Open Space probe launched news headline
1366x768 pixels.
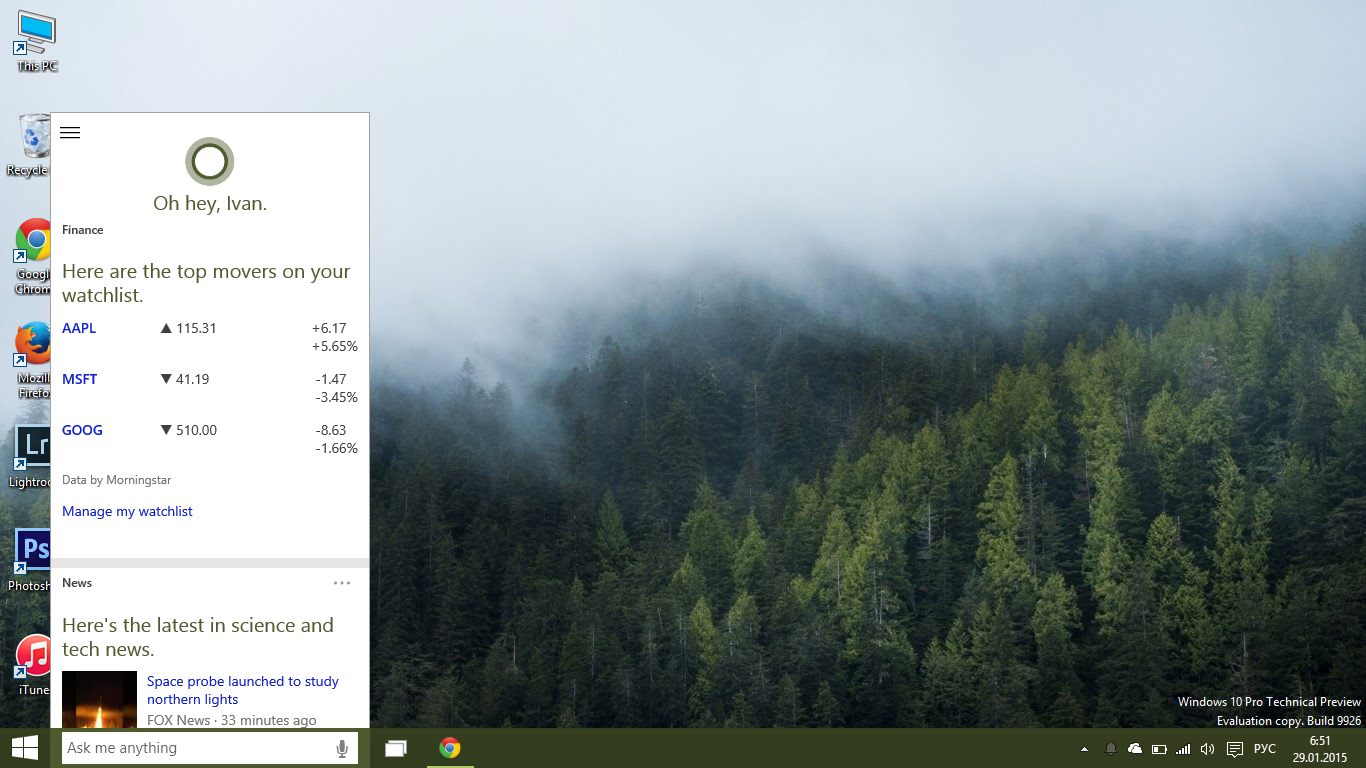pos(243,690)
